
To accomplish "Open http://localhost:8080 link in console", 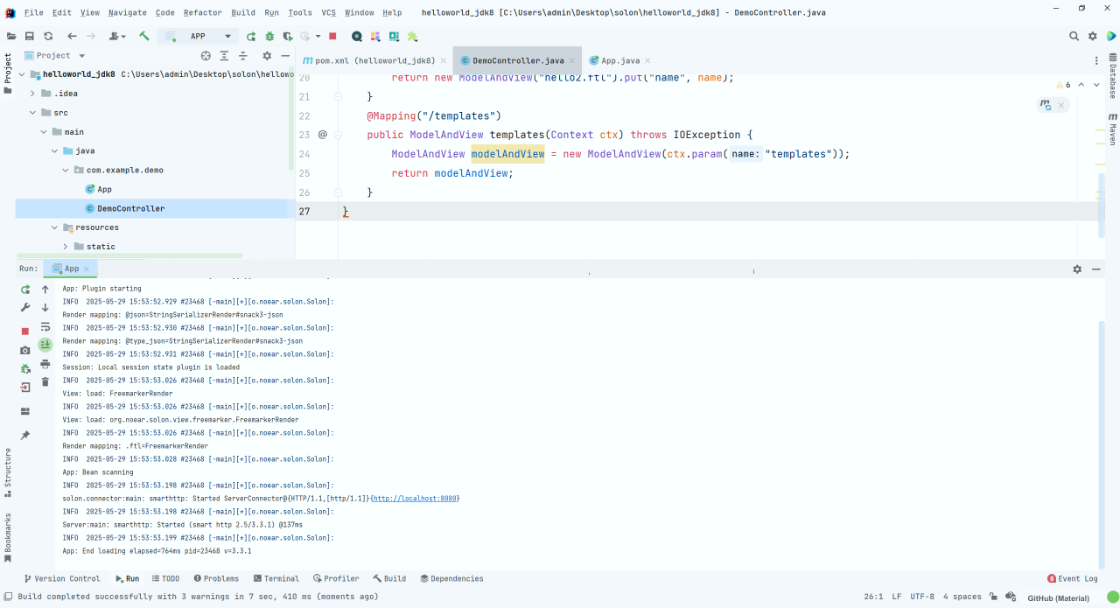I will pos(414,499).
